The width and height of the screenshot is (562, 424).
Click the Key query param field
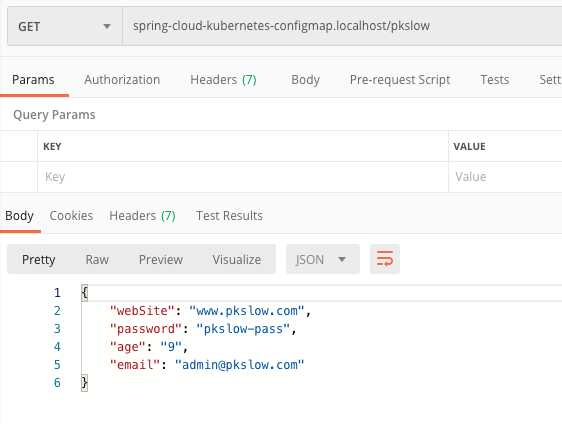coord(243,177)
